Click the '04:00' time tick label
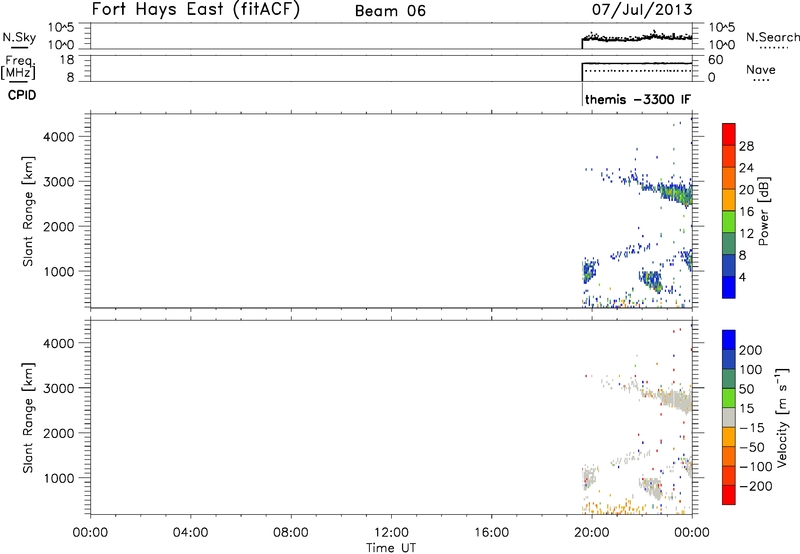 coord(190,533)
